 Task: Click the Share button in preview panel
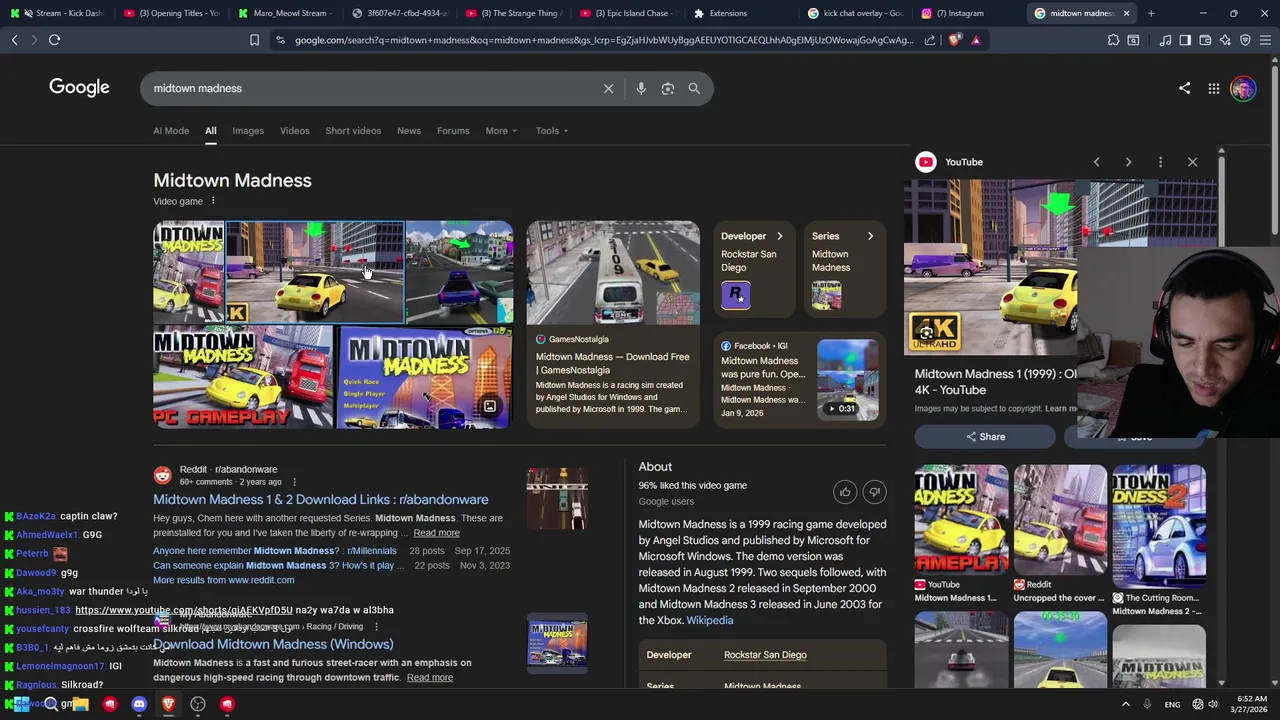(x=985, y=437)
